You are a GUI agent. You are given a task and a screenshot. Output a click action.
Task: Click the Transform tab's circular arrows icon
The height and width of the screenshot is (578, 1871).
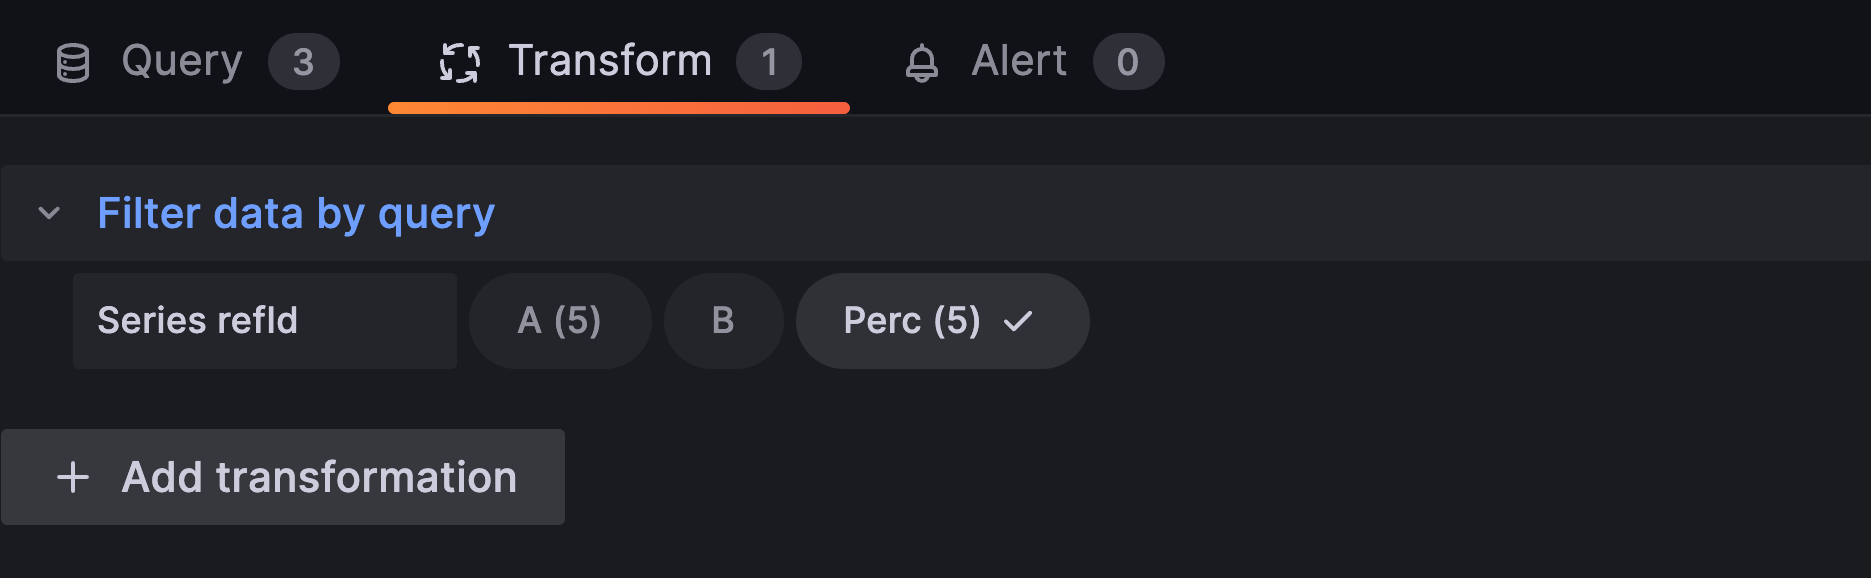(x=460, y=62)
